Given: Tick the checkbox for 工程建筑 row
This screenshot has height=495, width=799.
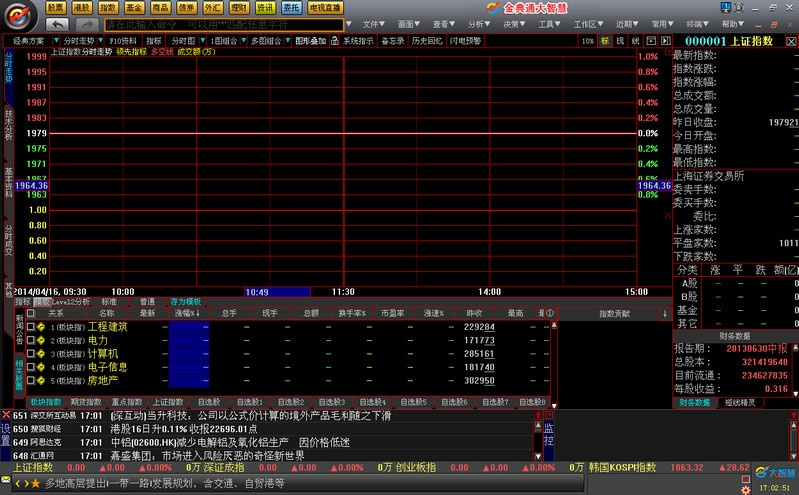Looking at the screenshot, I should (x=30, y=327).
